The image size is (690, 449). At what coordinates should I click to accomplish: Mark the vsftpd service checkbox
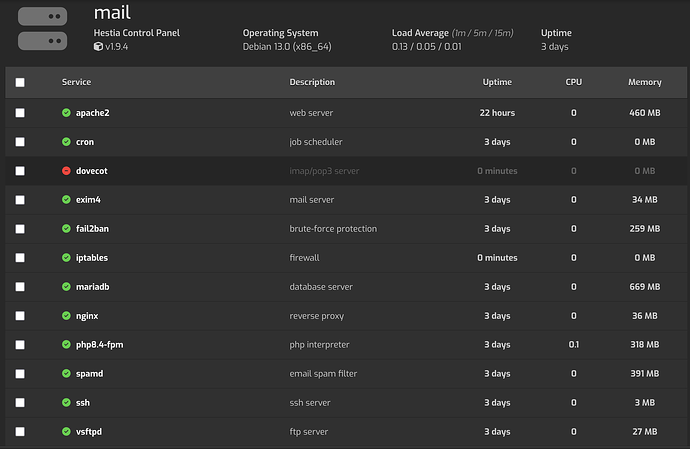(x=21, y=432)
